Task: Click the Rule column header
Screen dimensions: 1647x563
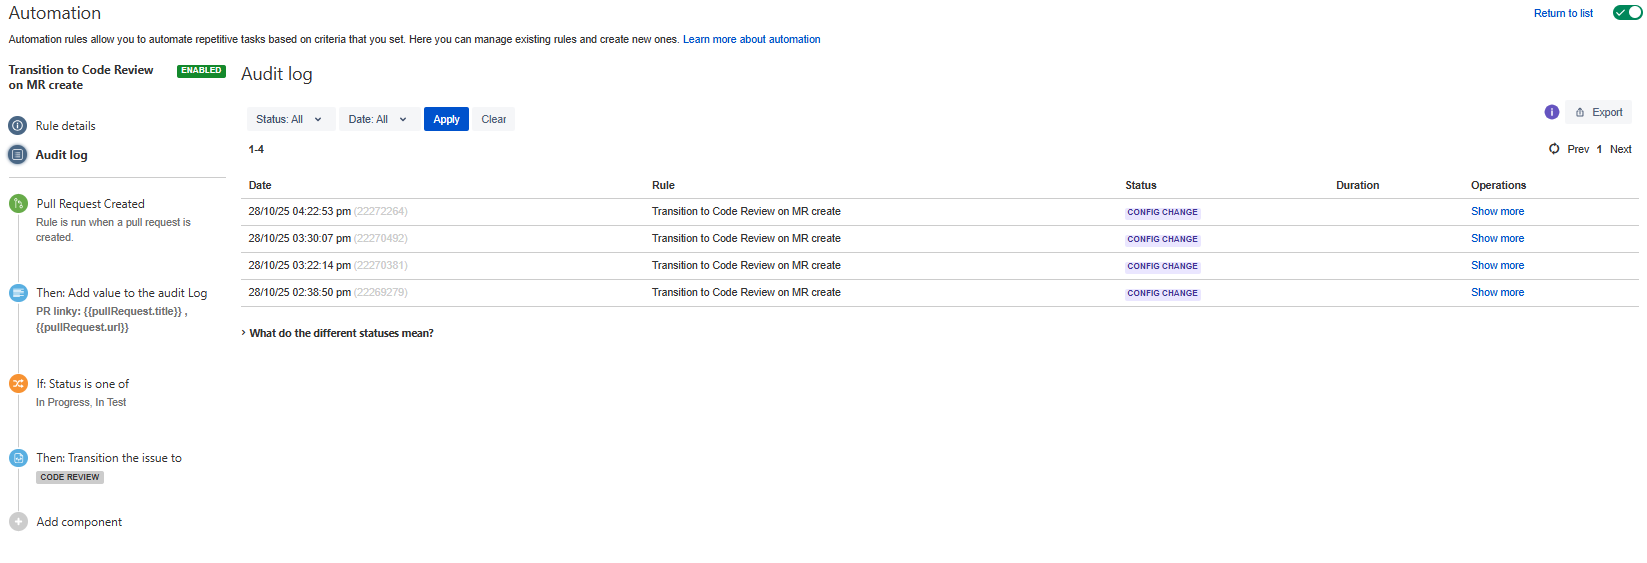Action: (663, 185)
